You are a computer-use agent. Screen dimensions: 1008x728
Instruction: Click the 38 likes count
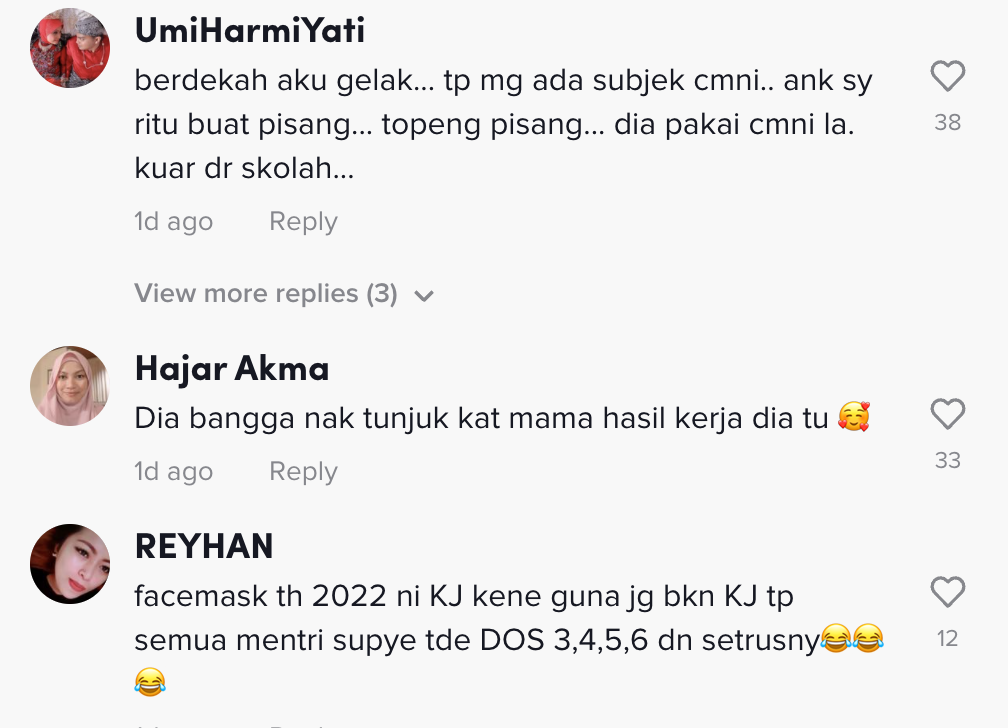tap(948, 122)
